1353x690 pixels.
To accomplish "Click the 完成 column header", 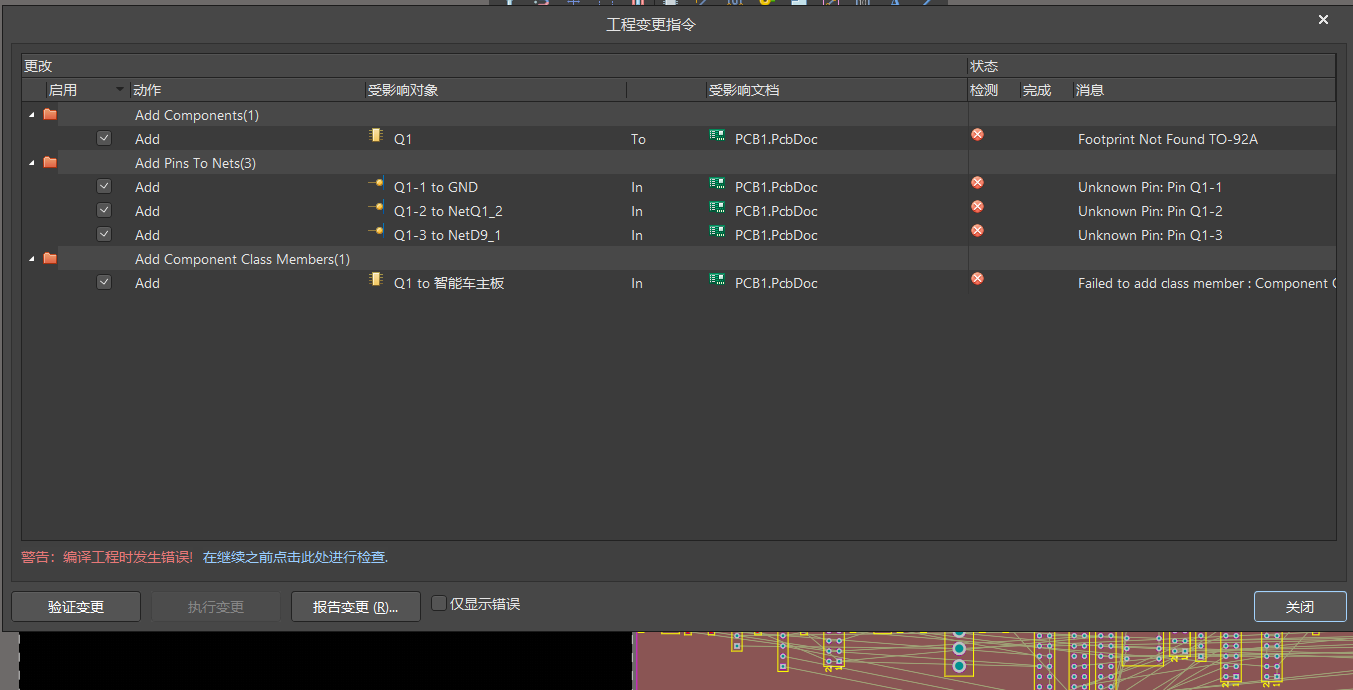I will click(x=1047, y=90).
